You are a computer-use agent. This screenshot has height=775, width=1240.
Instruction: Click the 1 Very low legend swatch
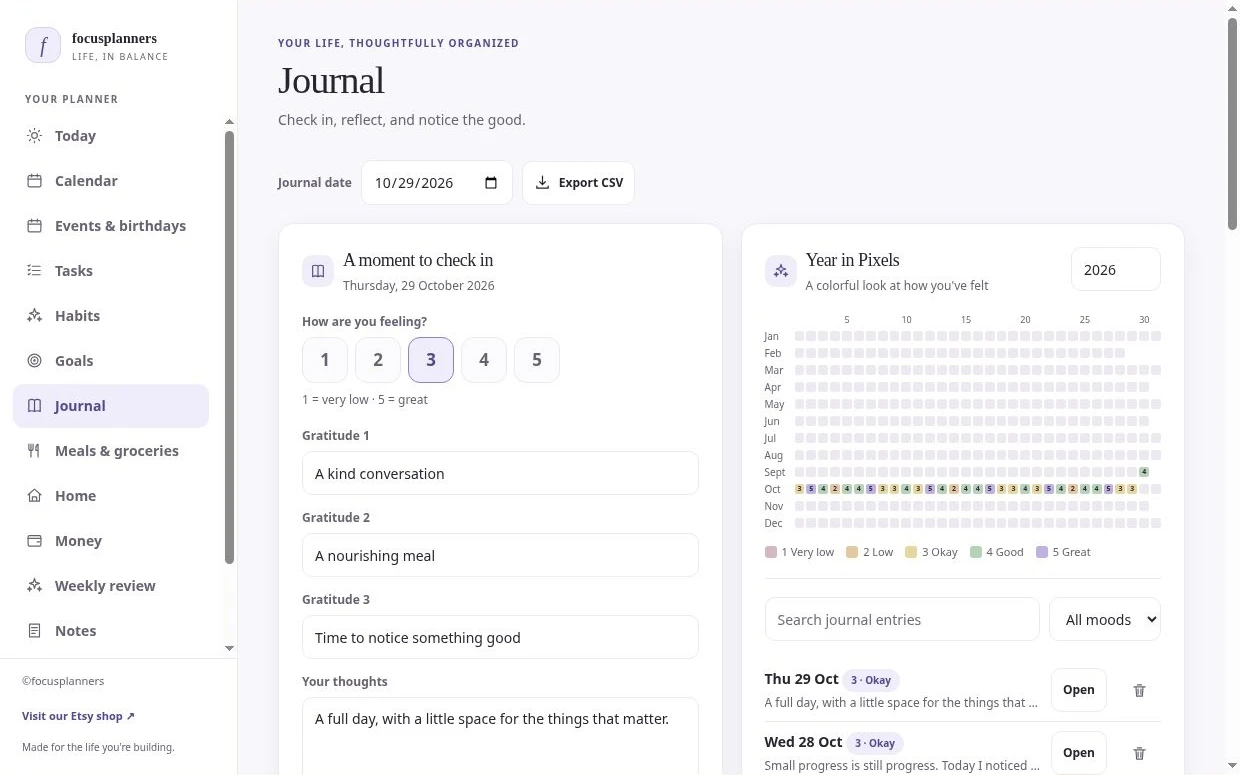pyautogui.click(x=771, y=552)
